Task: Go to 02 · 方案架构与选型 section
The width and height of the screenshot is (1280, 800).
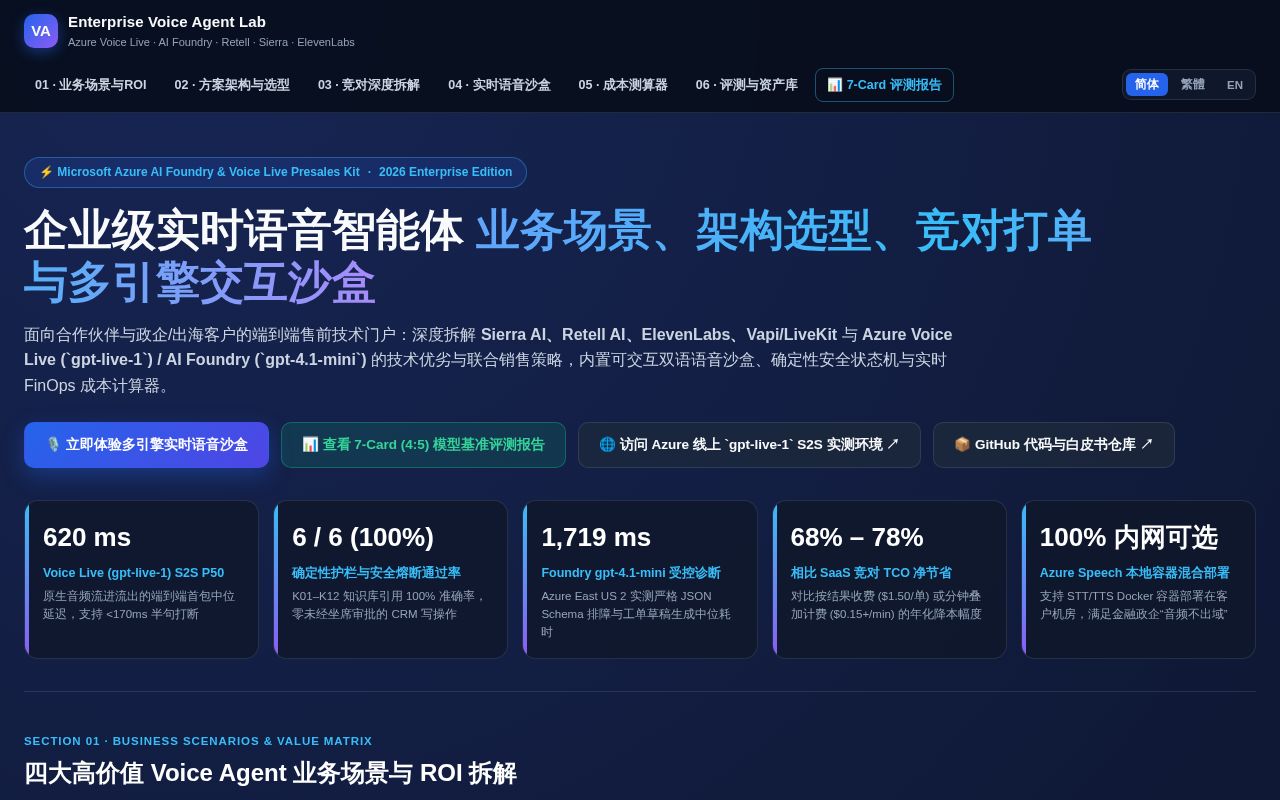Action: click(x=232, y=85)
